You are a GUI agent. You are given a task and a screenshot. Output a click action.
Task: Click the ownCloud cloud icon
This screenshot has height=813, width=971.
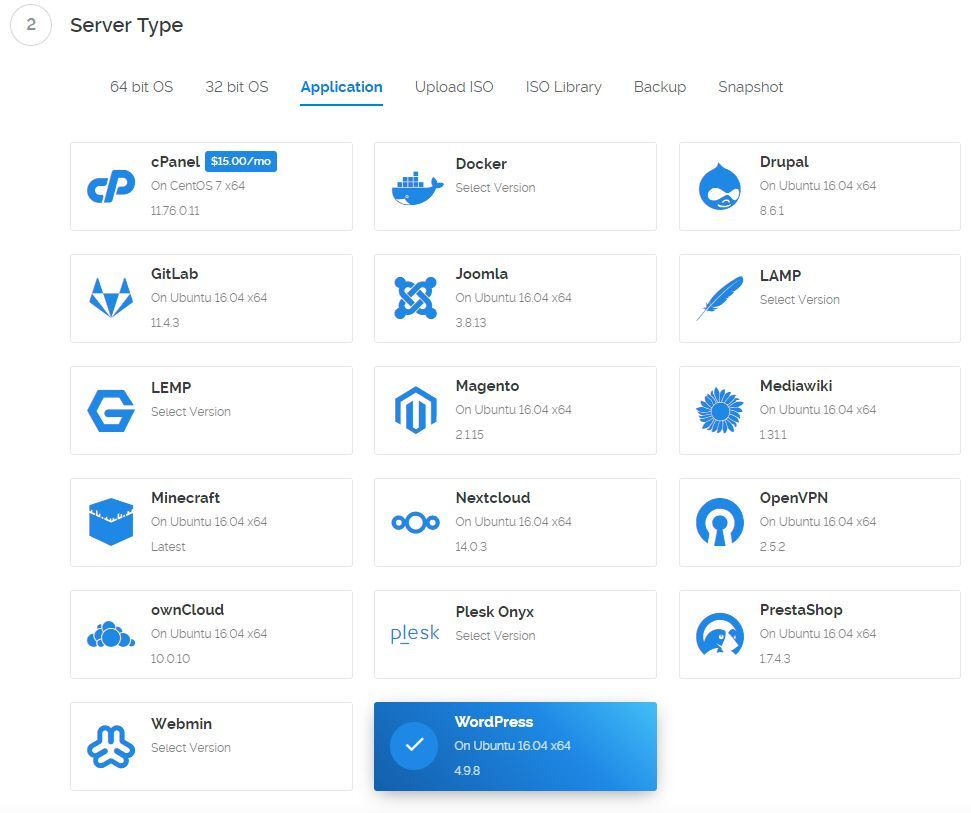click(x=111, y=635)
